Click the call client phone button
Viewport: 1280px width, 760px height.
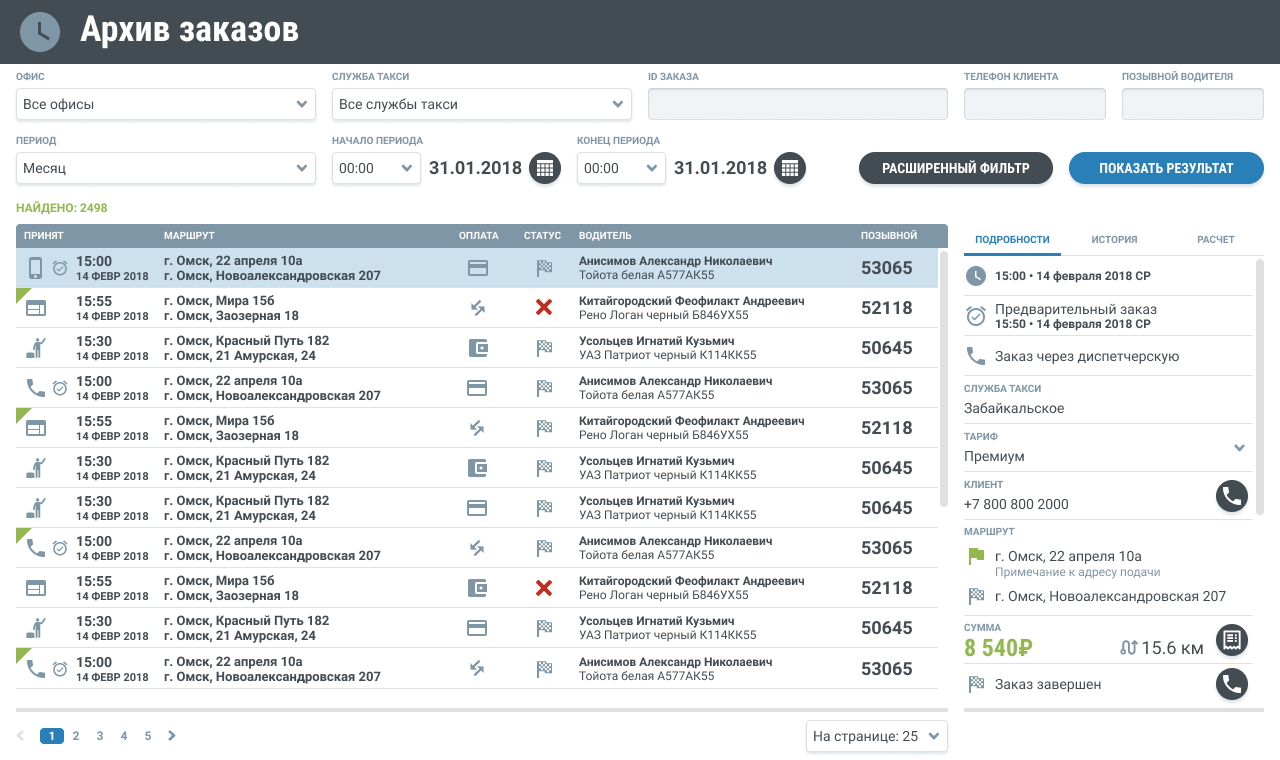tap(1232, 496)
